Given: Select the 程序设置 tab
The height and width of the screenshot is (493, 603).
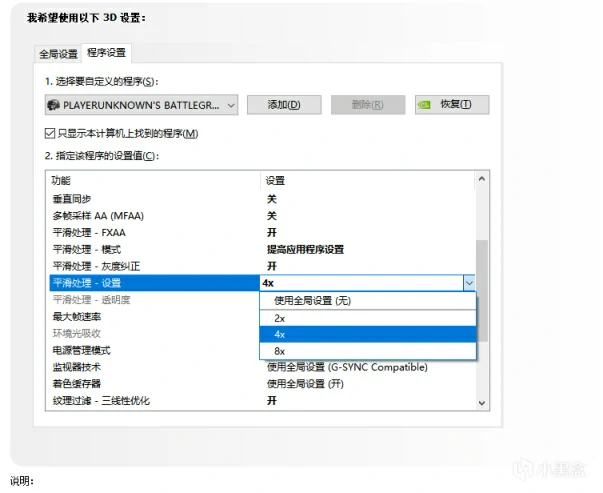Looking at the screenshot, I should tap(106, 52).
